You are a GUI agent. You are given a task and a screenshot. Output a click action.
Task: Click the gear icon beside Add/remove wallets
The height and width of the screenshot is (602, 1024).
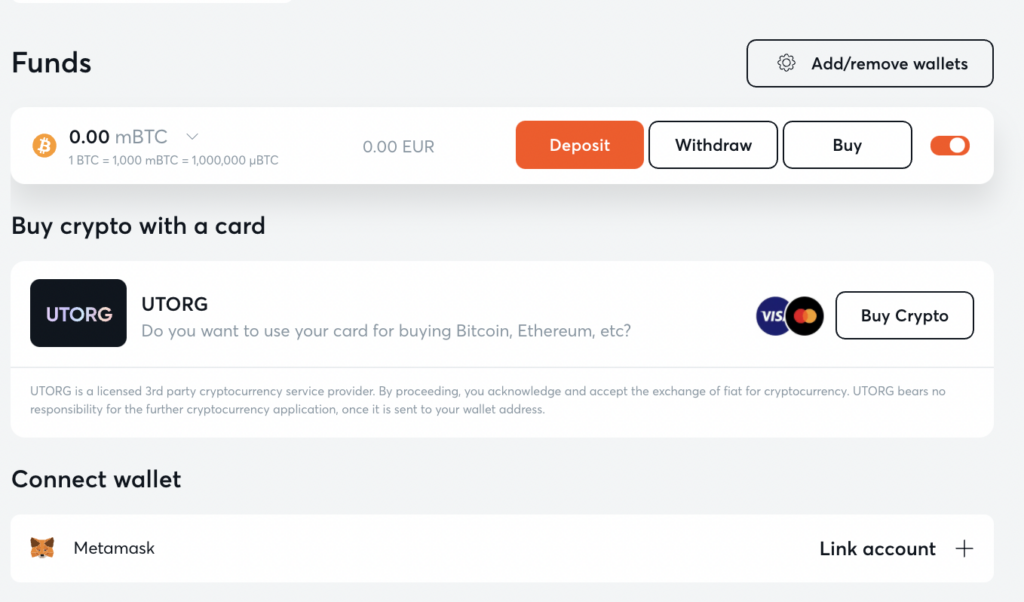pos(786,63)
